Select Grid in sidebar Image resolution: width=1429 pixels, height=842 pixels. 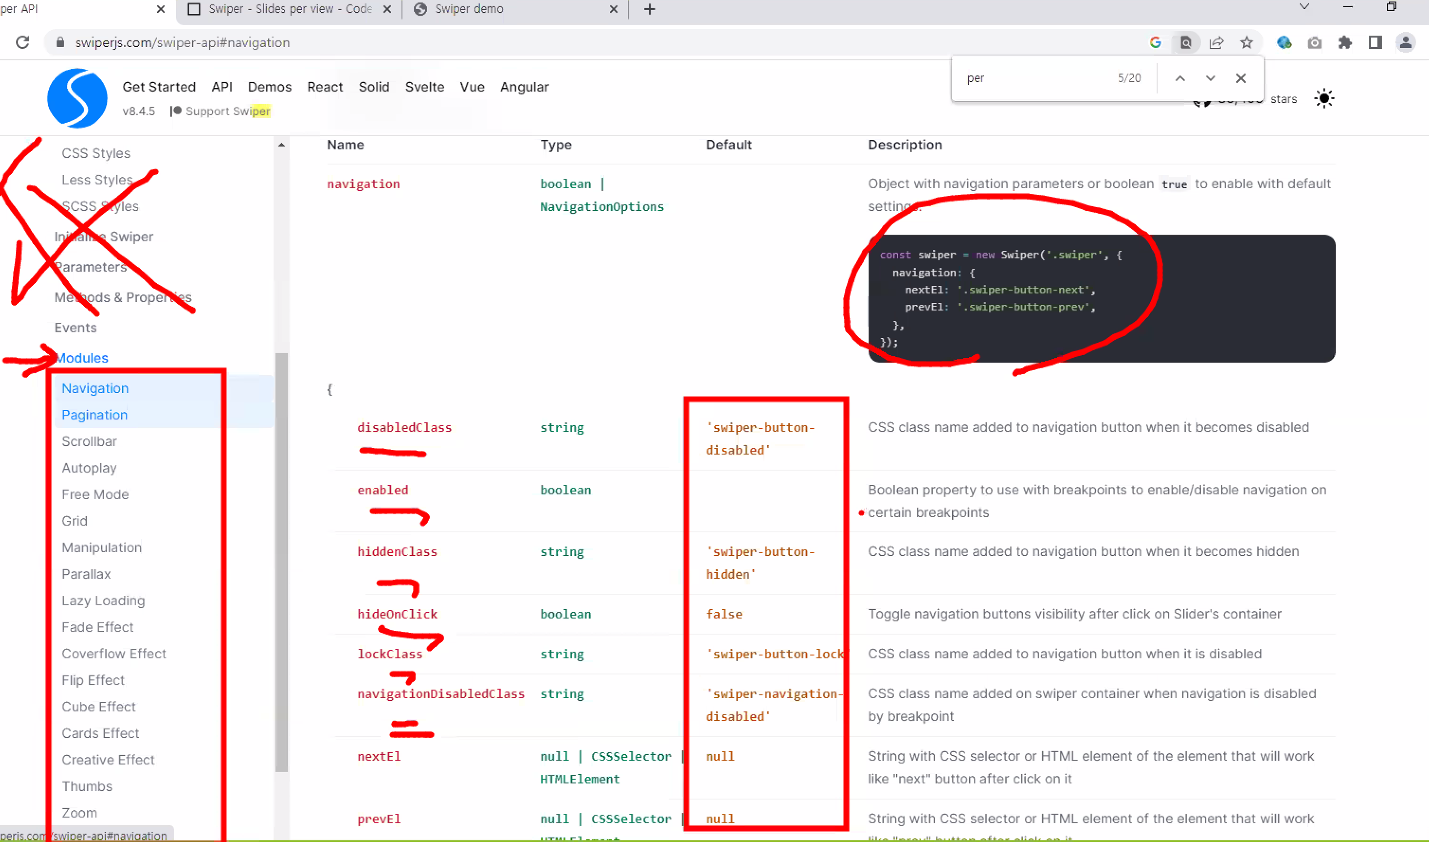[x=75, y=521]
